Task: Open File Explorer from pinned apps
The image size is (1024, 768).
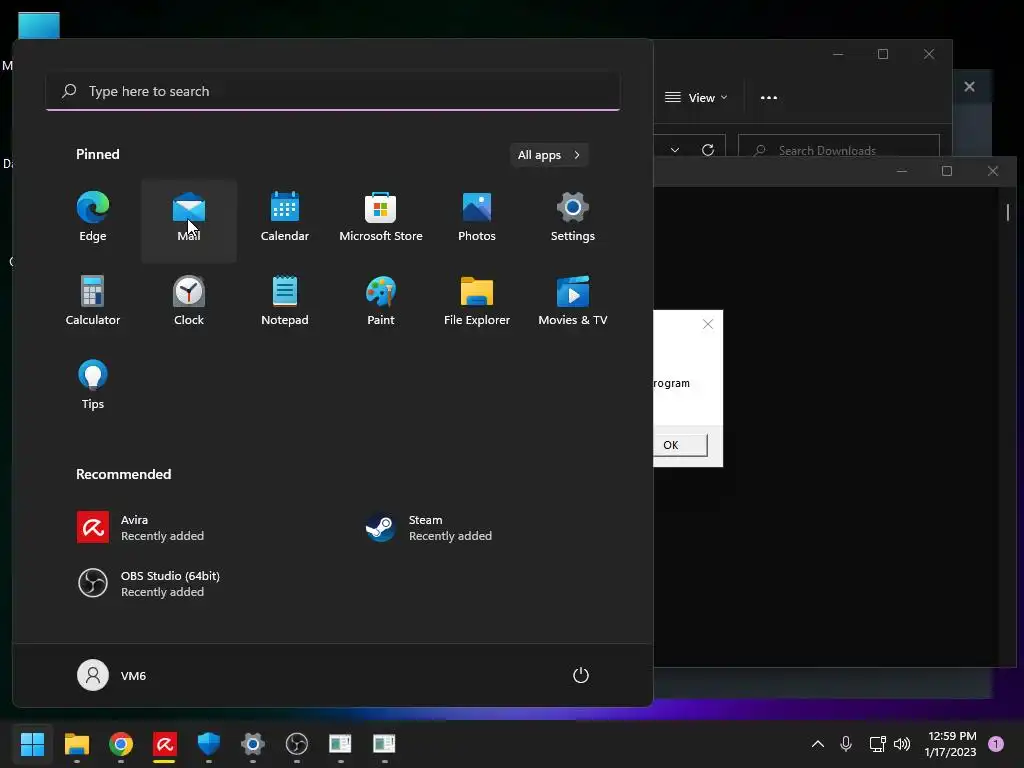Action: coord(477,301)
